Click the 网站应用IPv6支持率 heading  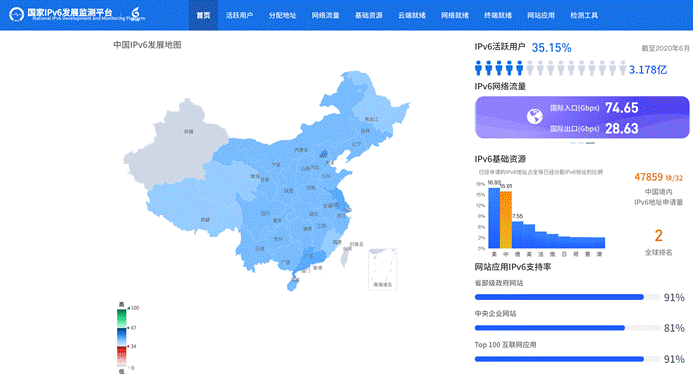513,267
